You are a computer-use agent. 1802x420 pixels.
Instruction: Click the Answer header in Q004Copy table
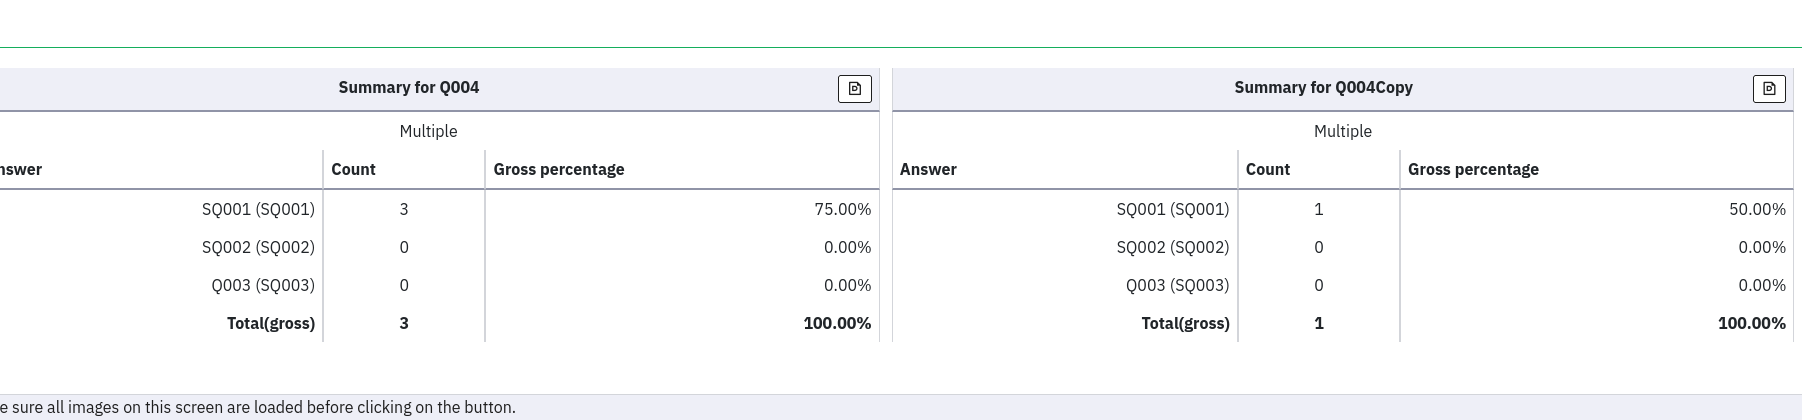928,170
